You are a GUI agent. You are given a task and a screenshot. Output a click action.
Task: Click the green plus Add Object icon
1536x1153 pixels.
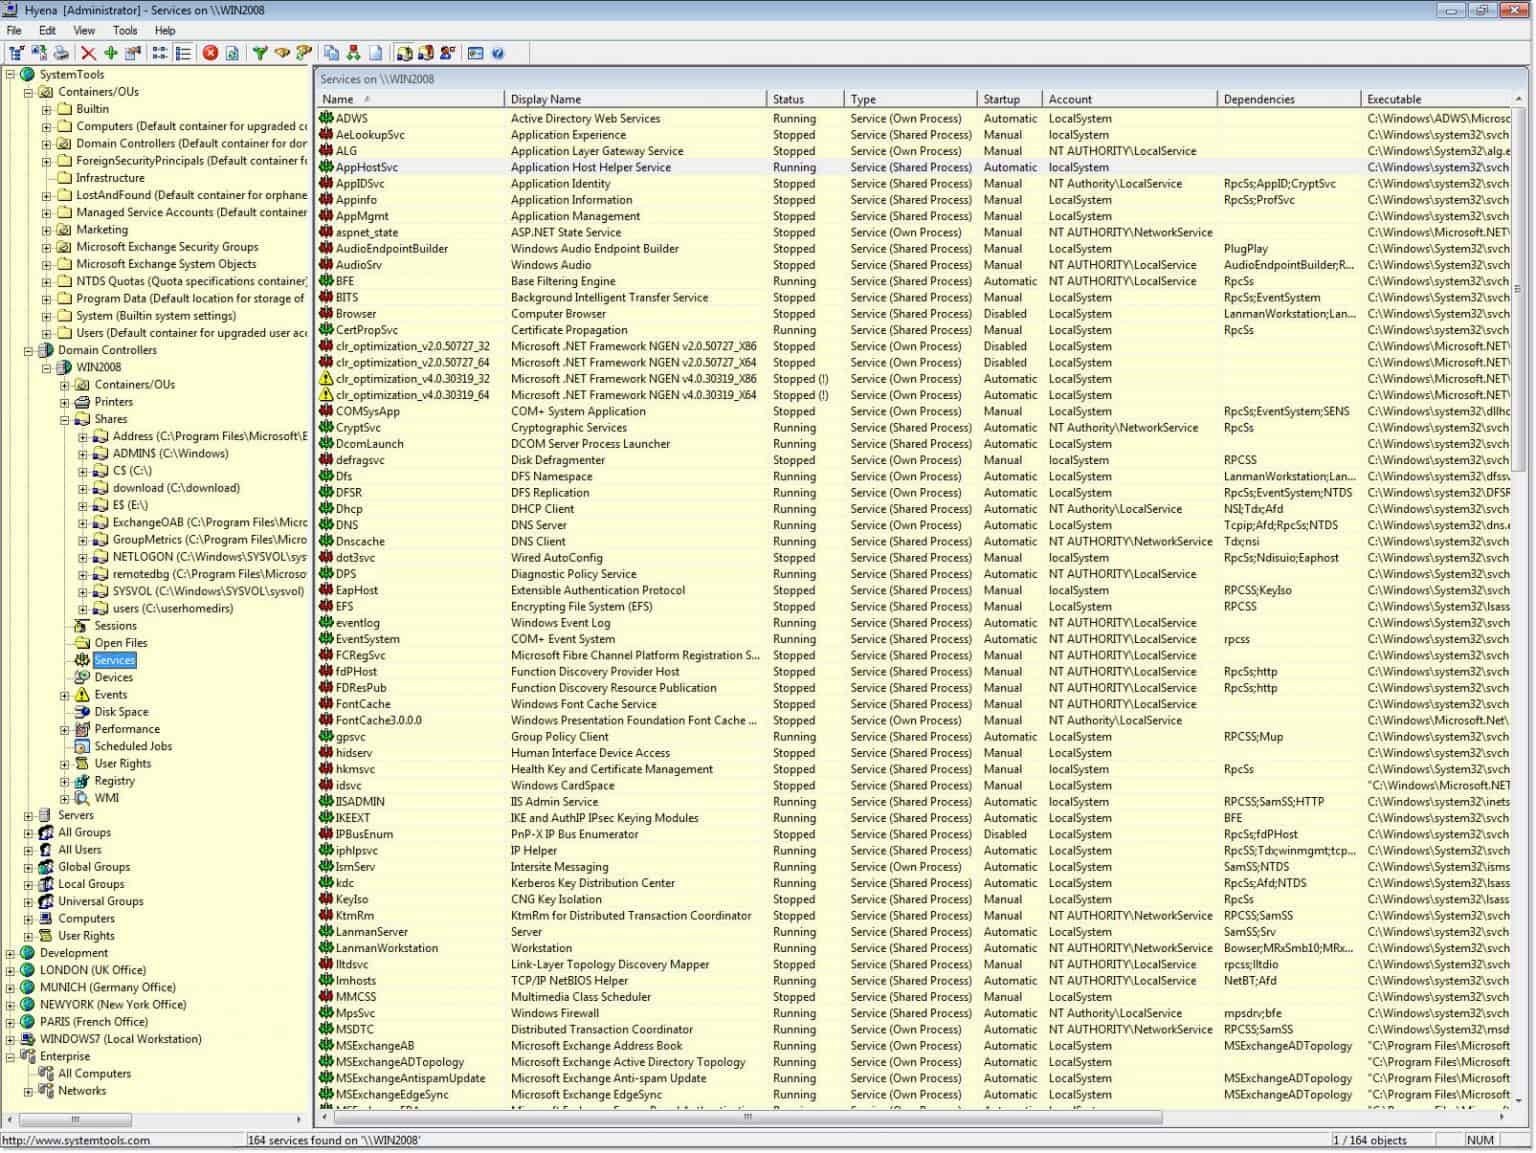click(113, 53)
